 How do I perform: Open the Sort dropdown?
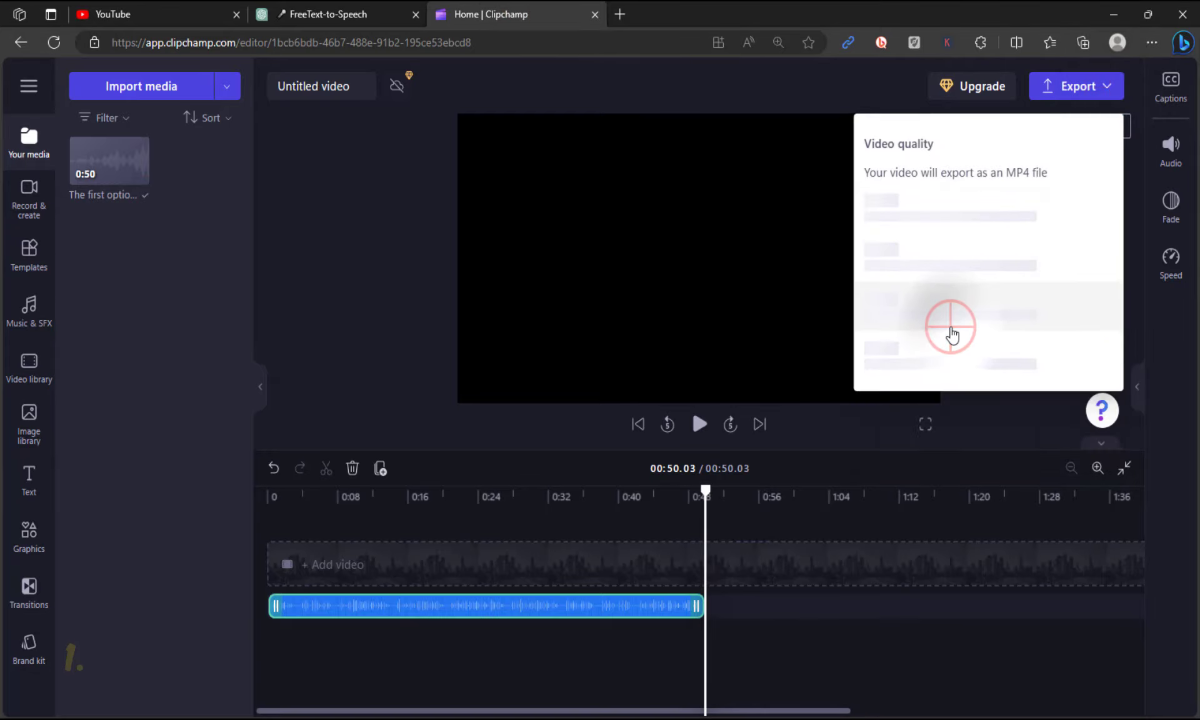click(207, 118)
